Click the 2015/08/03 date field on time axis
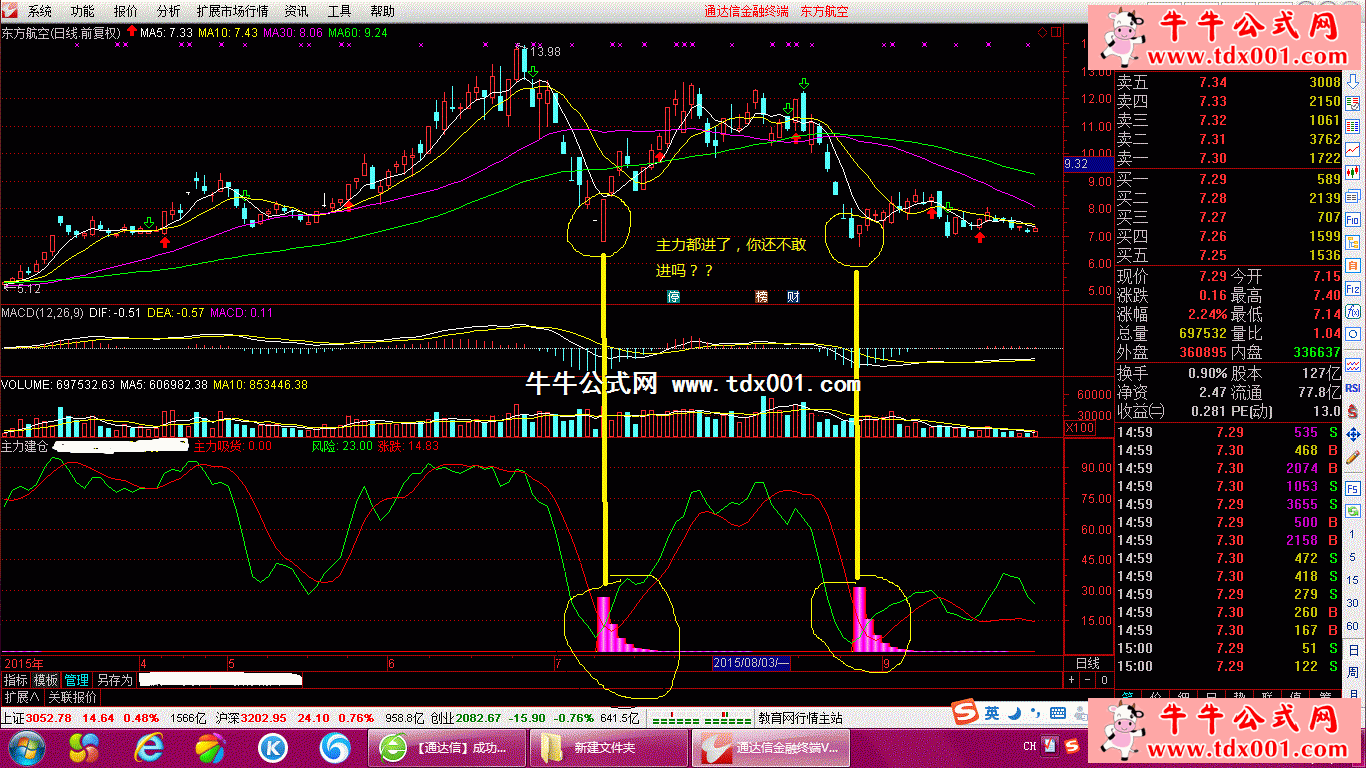 pyautogui.click(x=752, y=663)
